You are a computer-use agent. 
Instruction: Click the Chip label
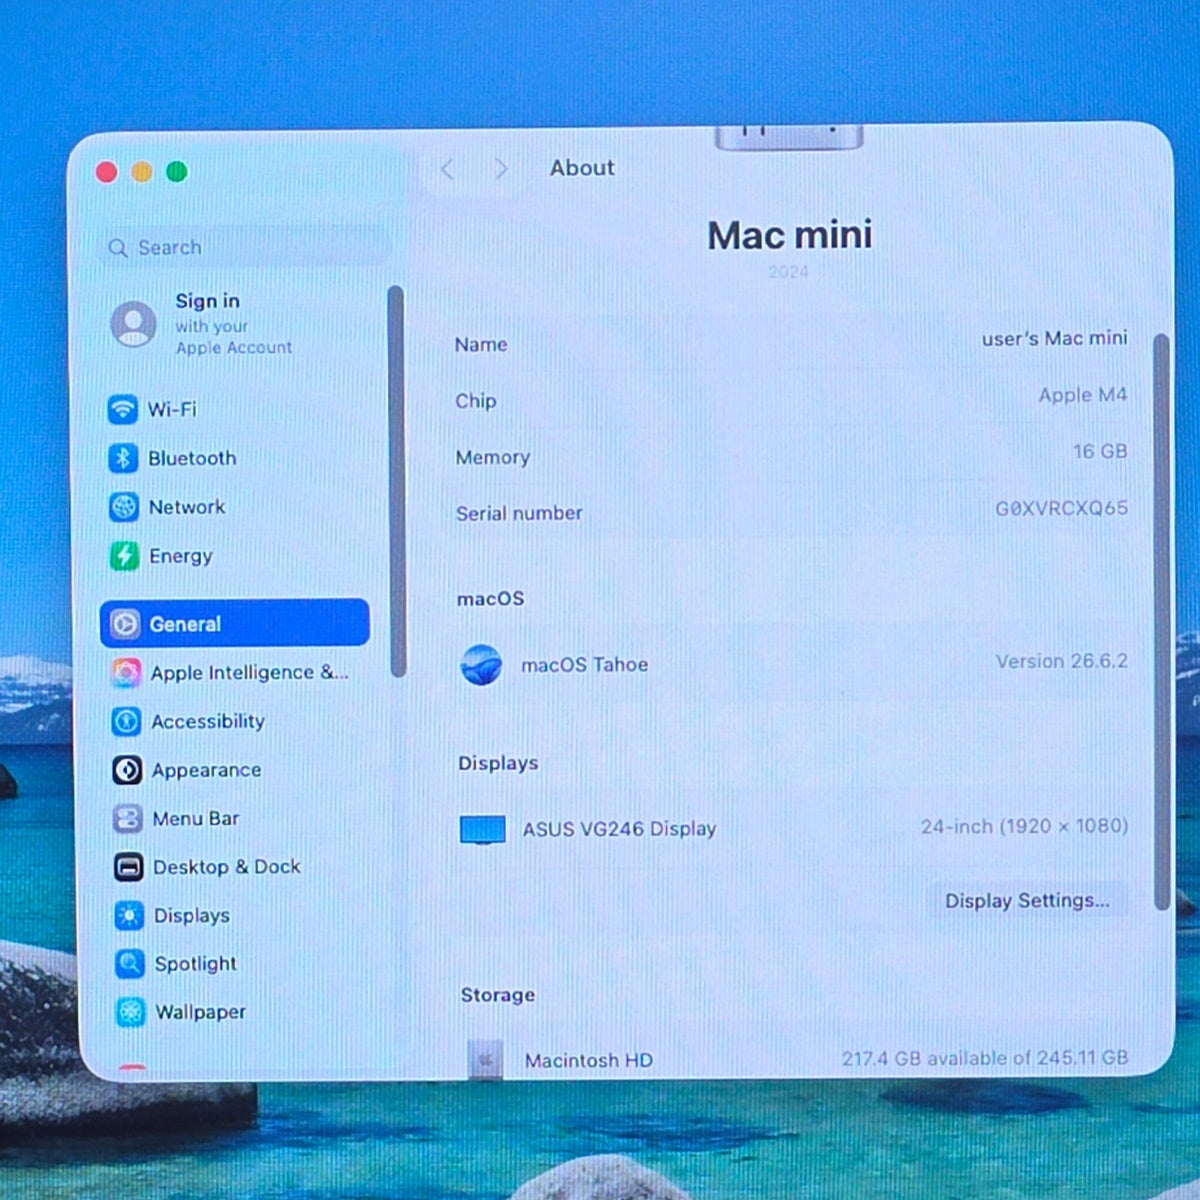(x=476, y=401)
